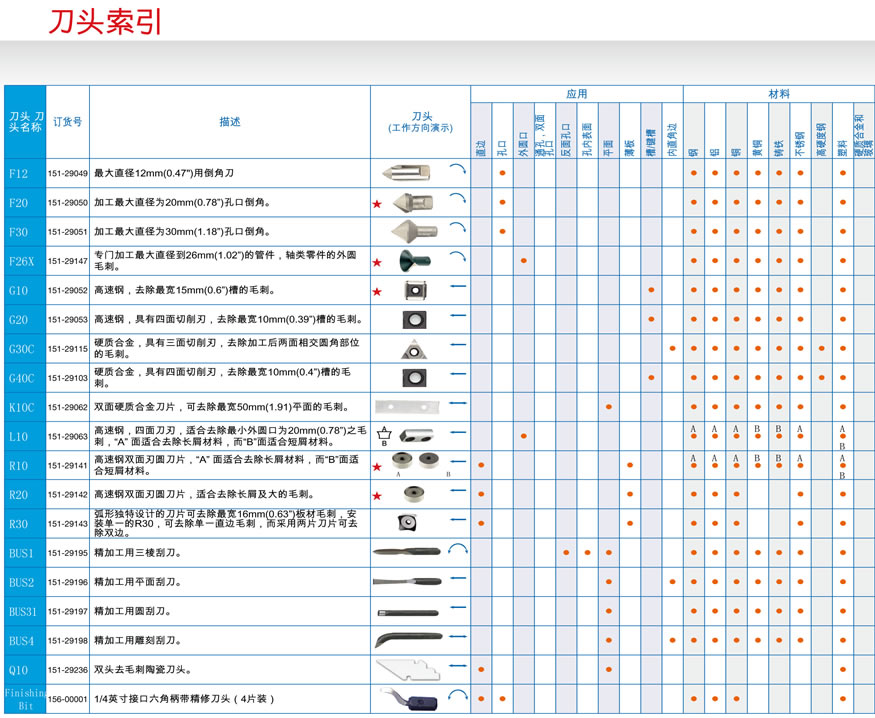Click the R20 description 高速钢双面刃圆刀片
This screenshot has height=718, width=875.
[205, 494]
